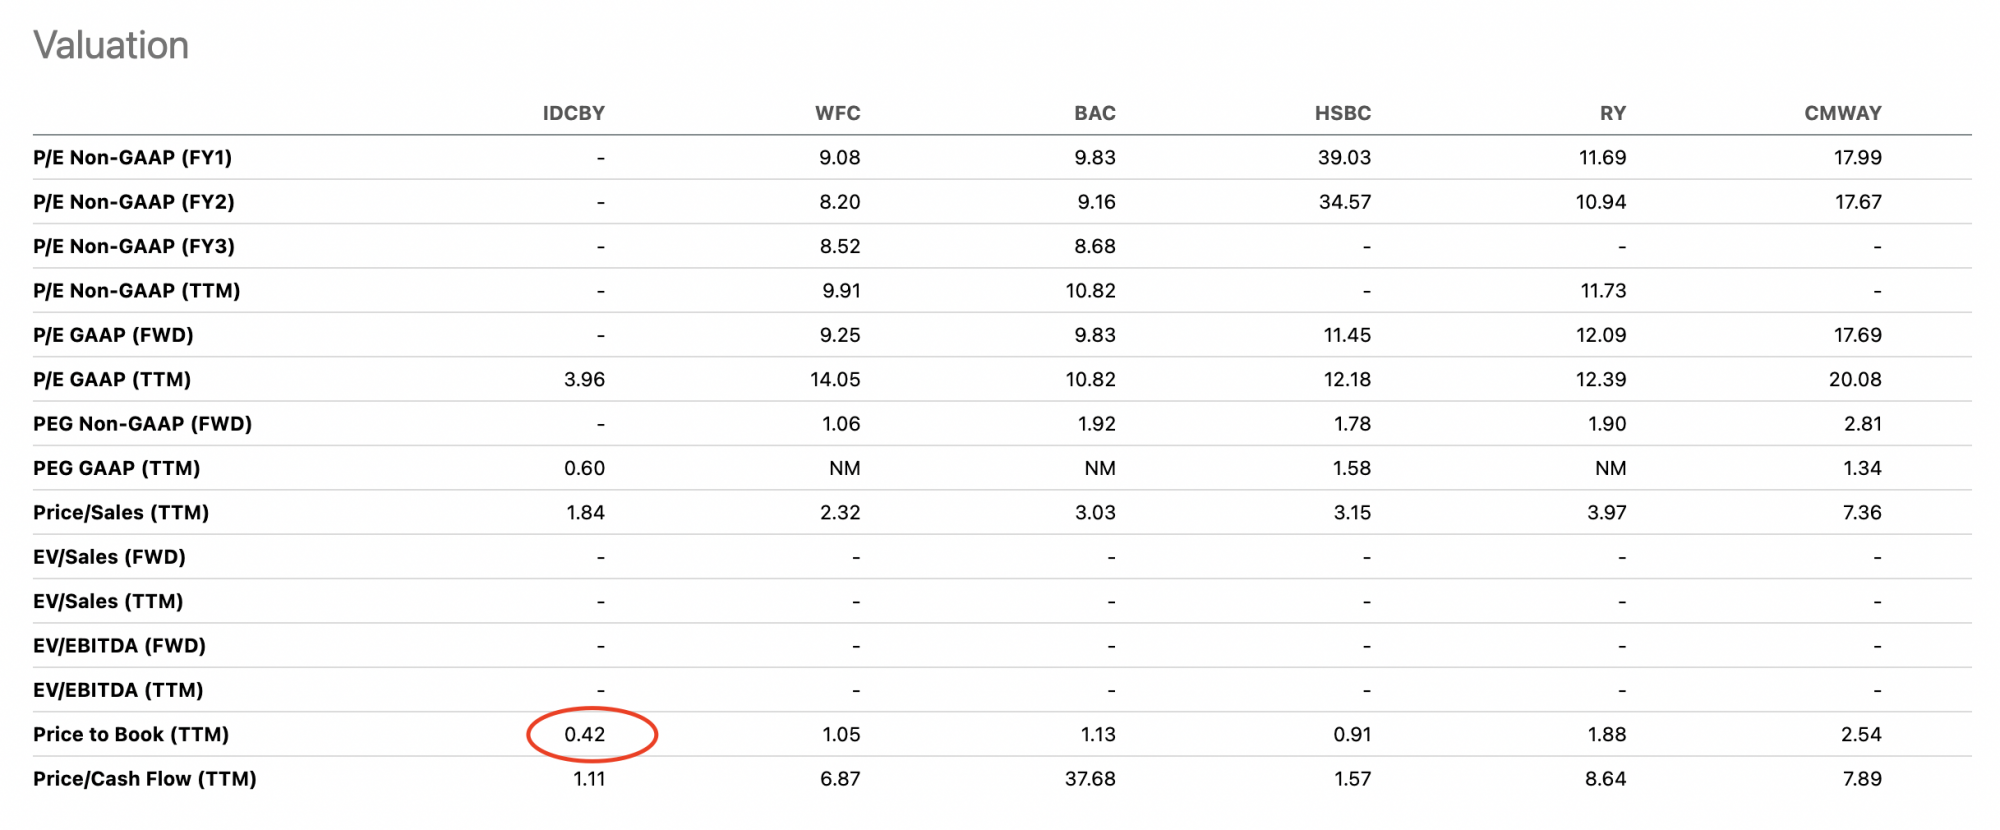Viewport: 2000px width, 830px height.
Task: Click HSBC's 39.03 P/E Non-GAAP FY1 value
Action: tap(1344, 157)
